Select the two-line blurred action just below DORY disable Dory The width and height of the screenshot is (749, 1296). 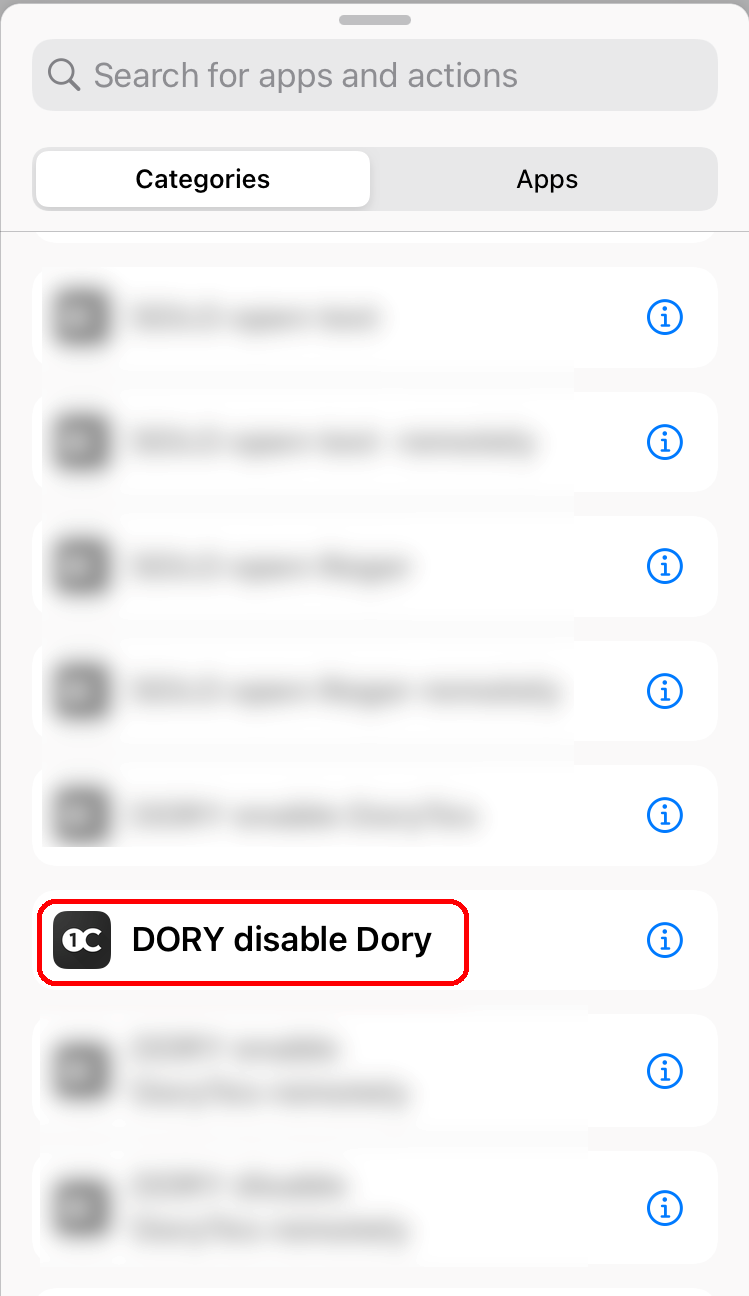pyautogui.click(x=375, y=1071)
